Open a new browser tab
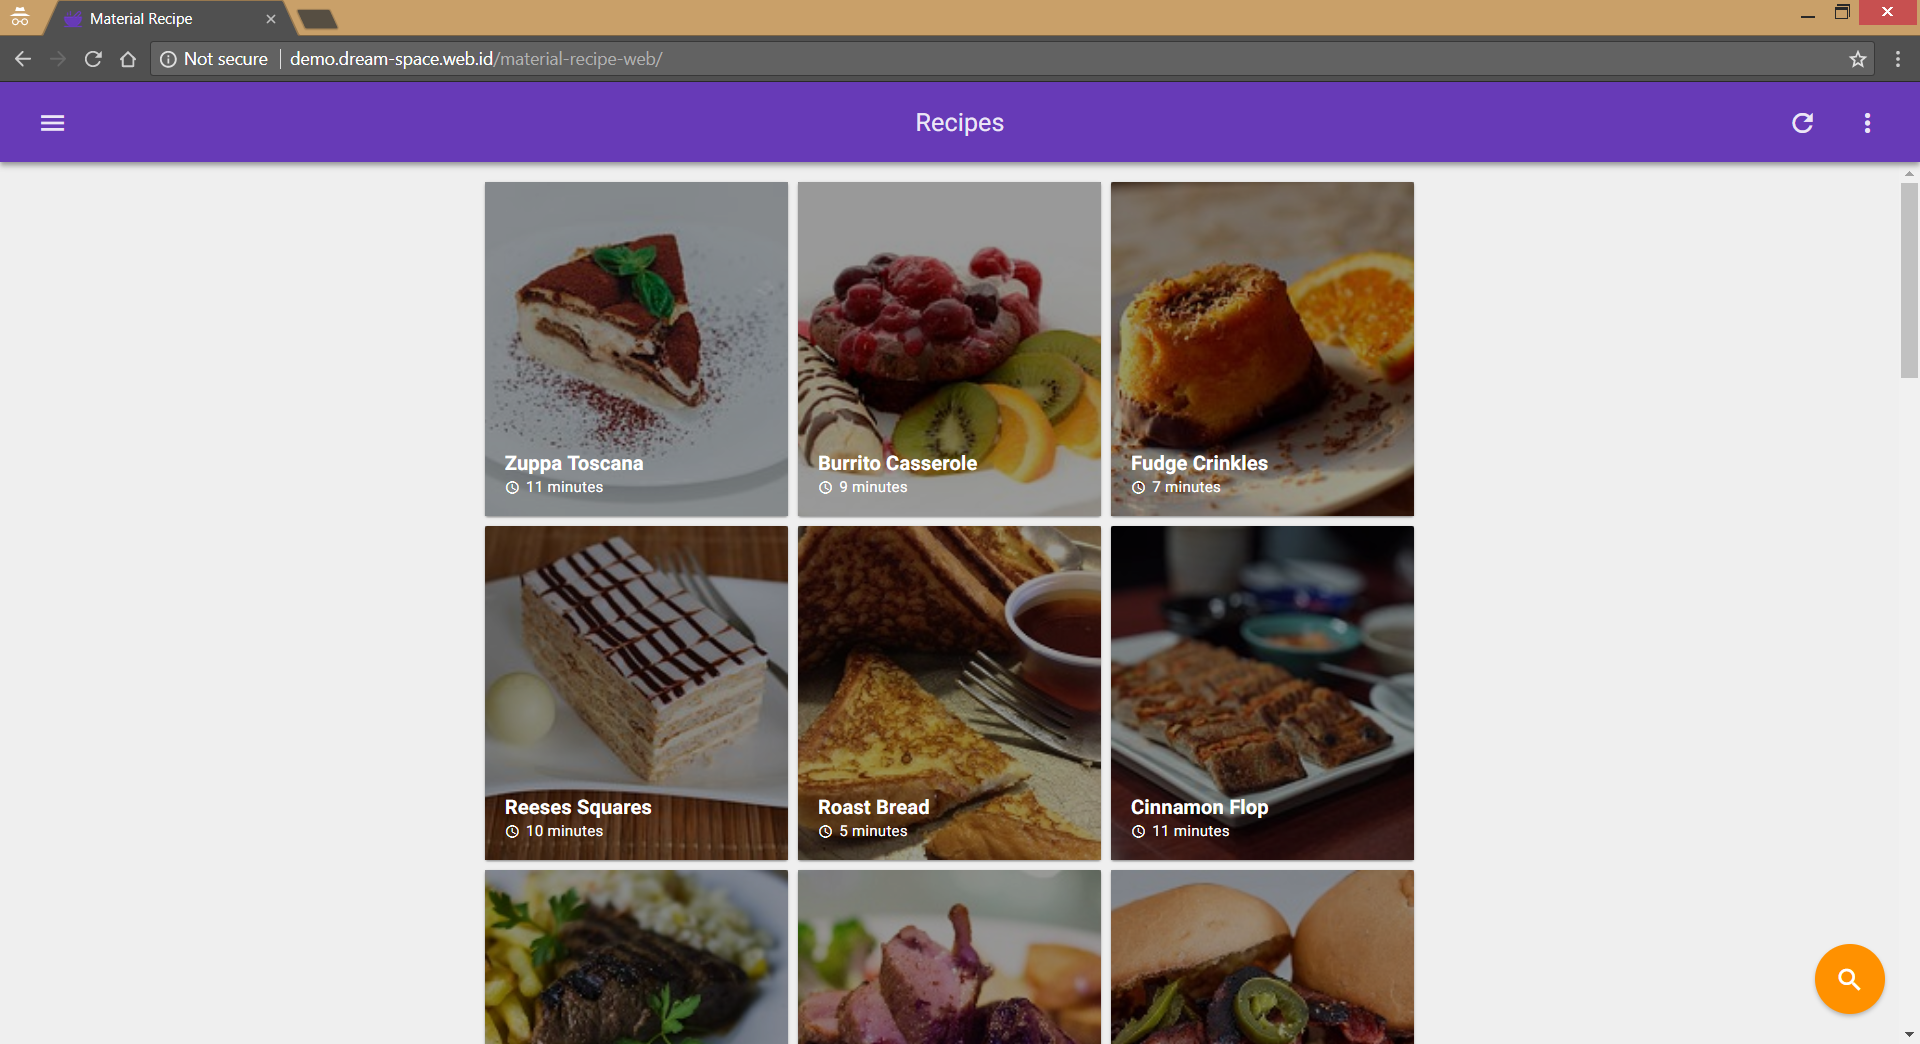 318,19
